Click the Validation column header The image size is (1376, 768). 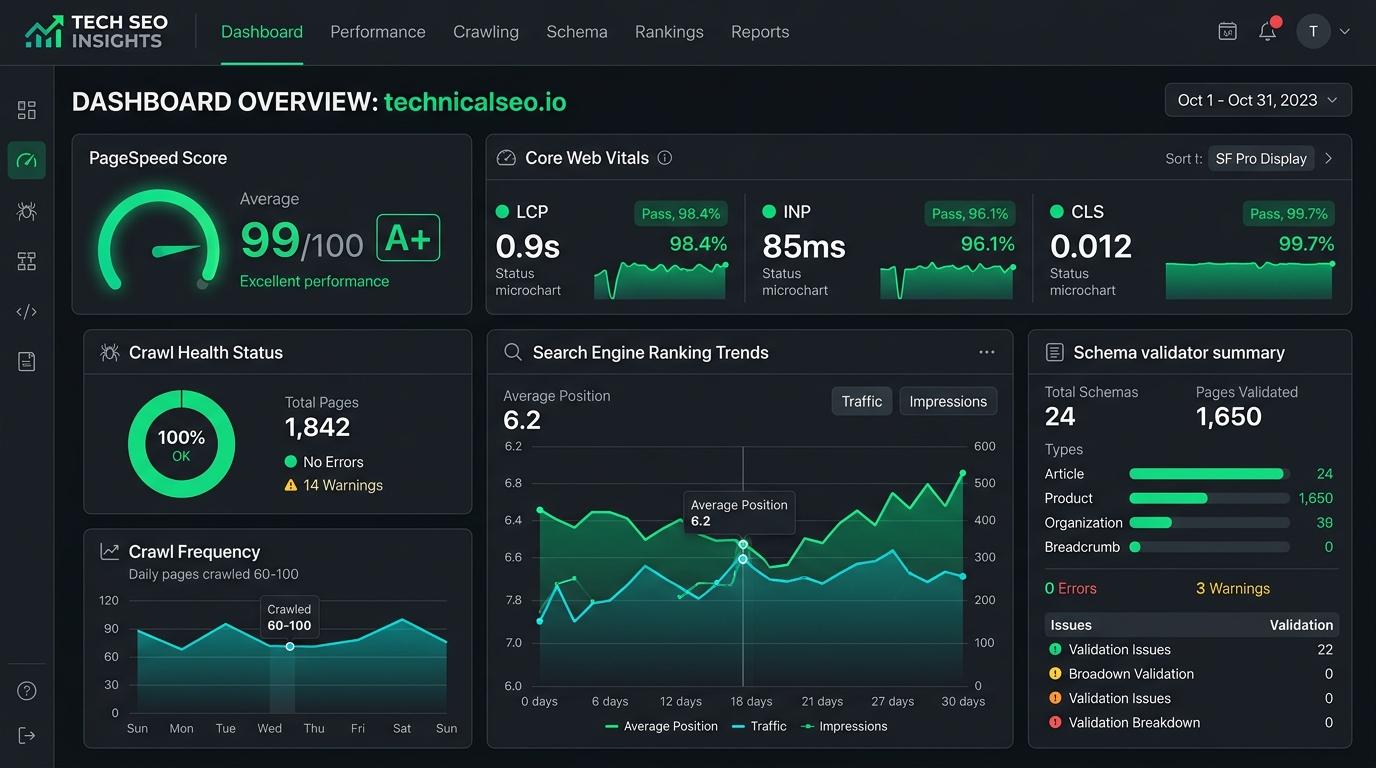click(x=1301, y=625)
